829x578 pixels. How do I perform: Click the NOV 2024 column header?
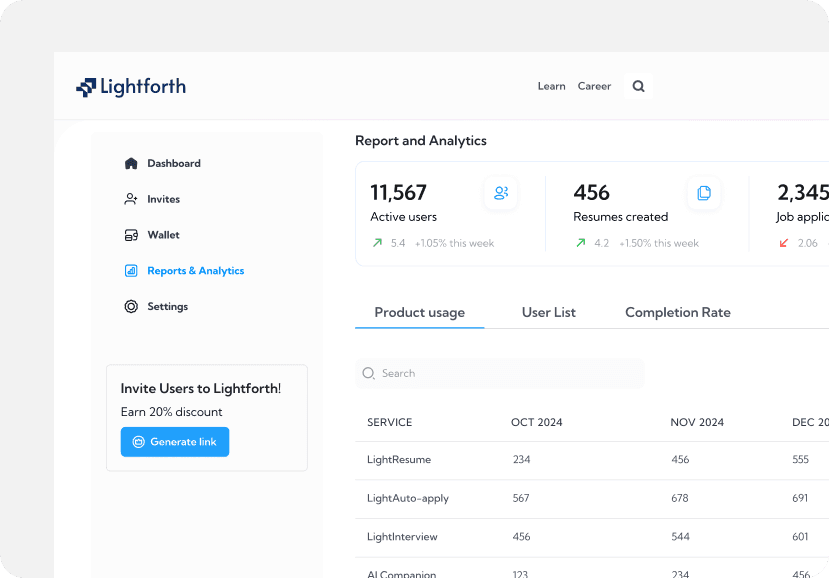point(697,422)
